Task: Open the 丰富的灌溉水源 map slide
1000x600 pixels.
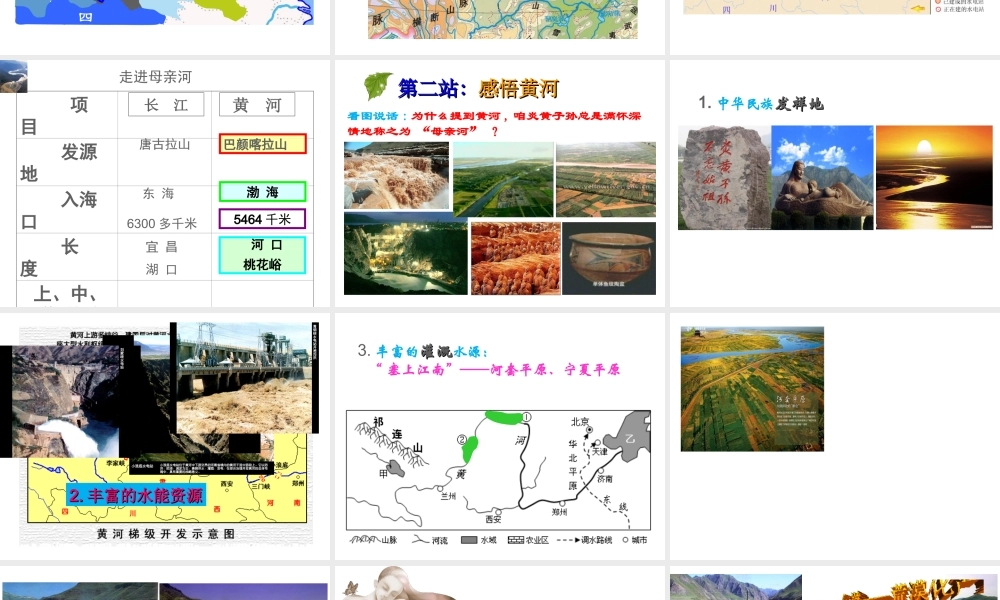Action: coord(499,436)
